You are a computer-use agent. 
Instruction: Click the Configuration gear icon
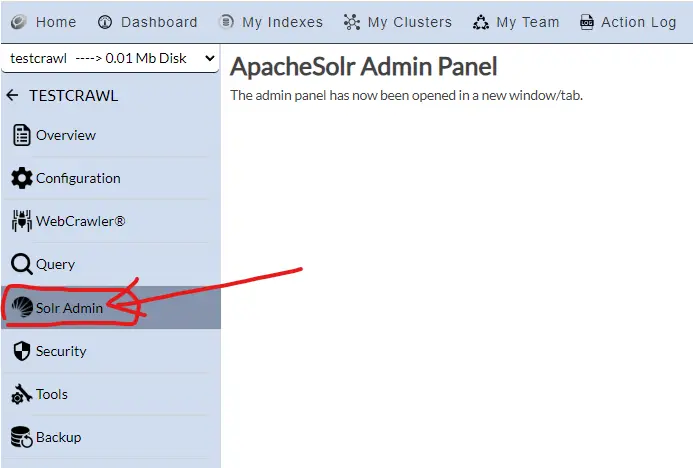[21, 178]
